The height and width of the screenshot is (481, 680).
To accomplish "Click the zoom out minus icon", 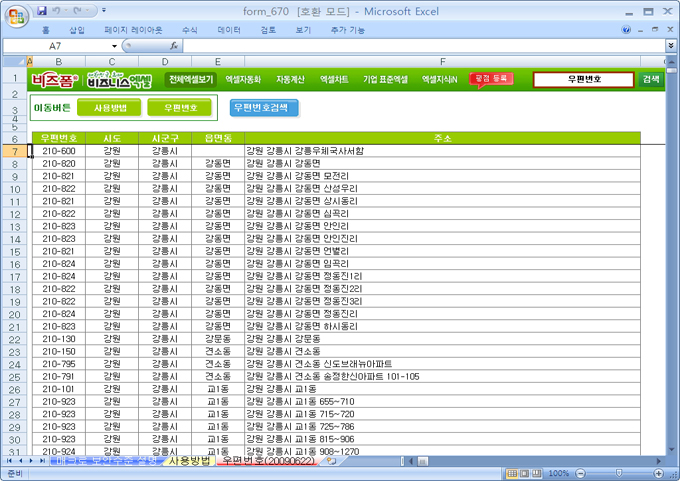I will (x=579, y=473).
